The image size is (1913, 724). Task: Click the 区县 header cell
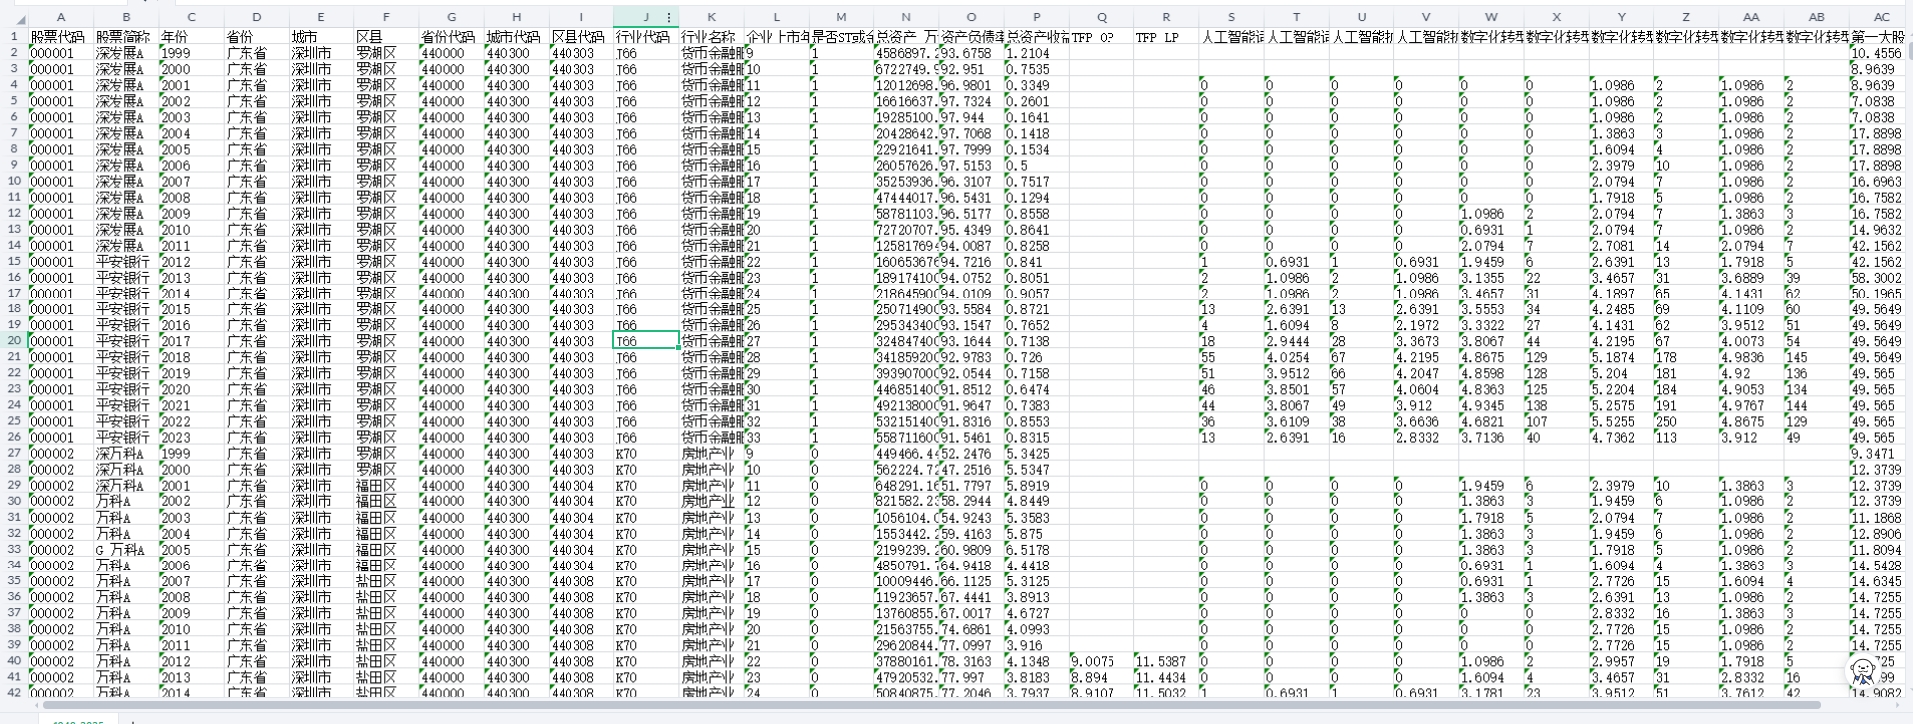(386, 37)
